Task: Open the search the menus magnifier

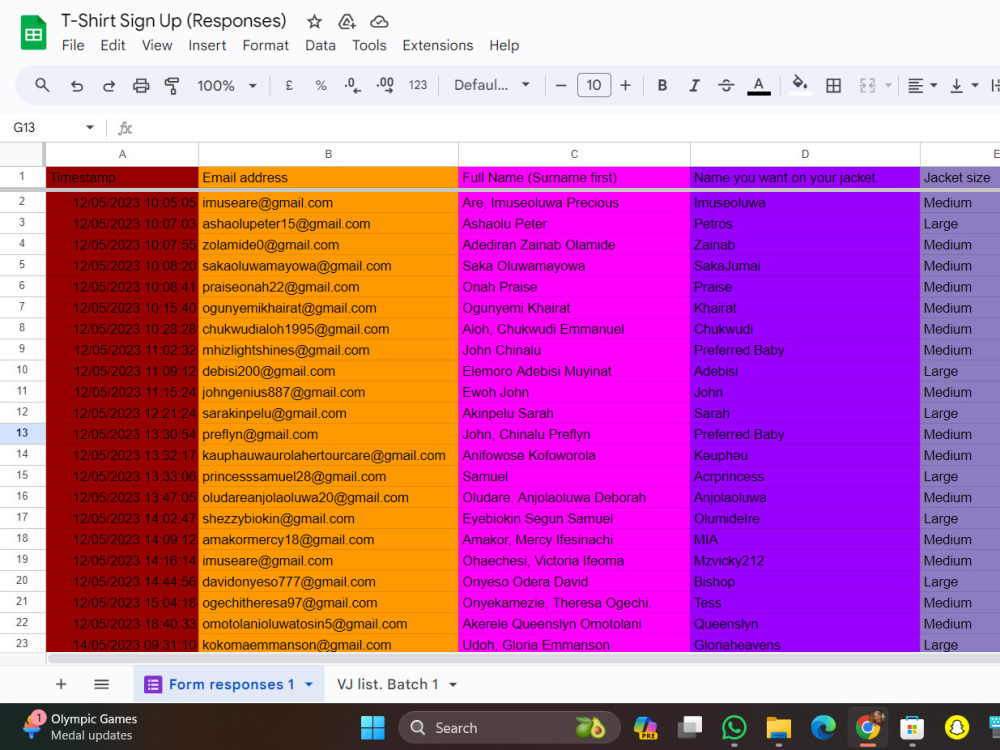Action: point(42,85)
